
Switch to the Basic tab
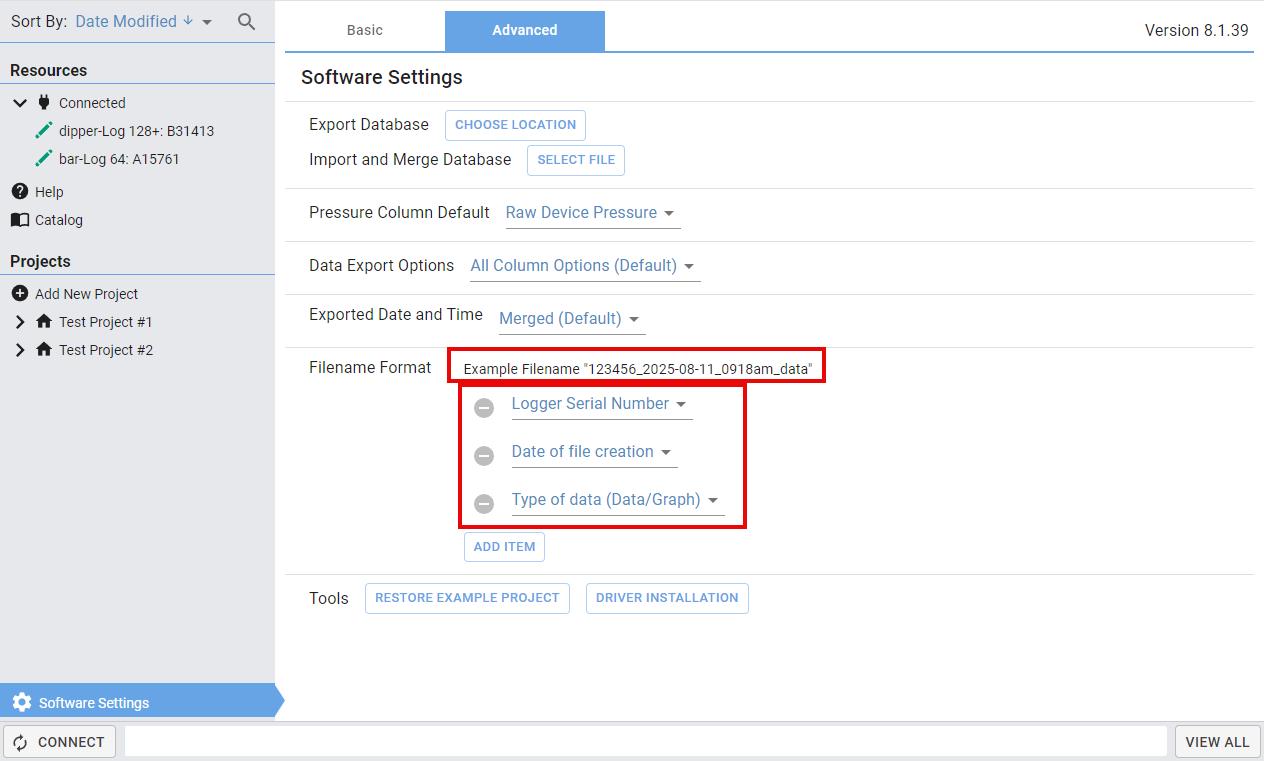click(365, 30)
